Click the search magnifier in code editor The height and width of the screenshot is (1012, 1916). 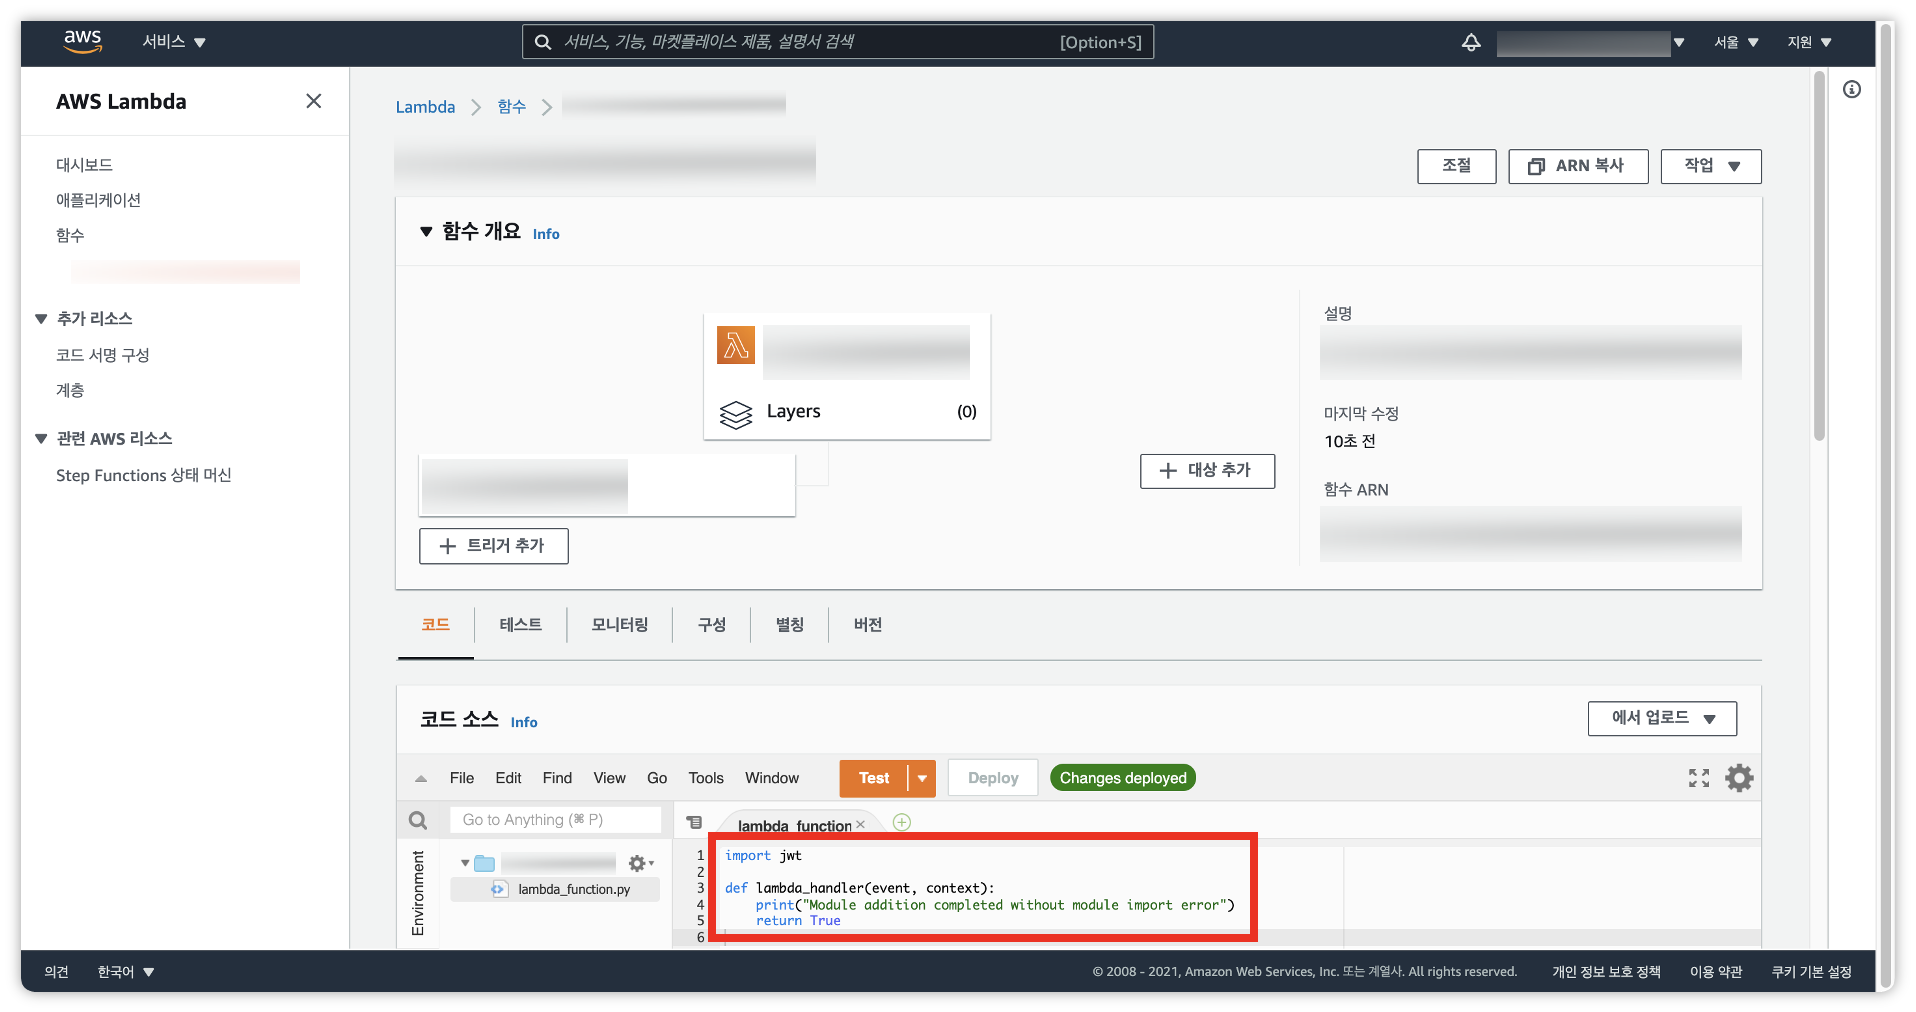pyautogui.click(x=418, y=821)
